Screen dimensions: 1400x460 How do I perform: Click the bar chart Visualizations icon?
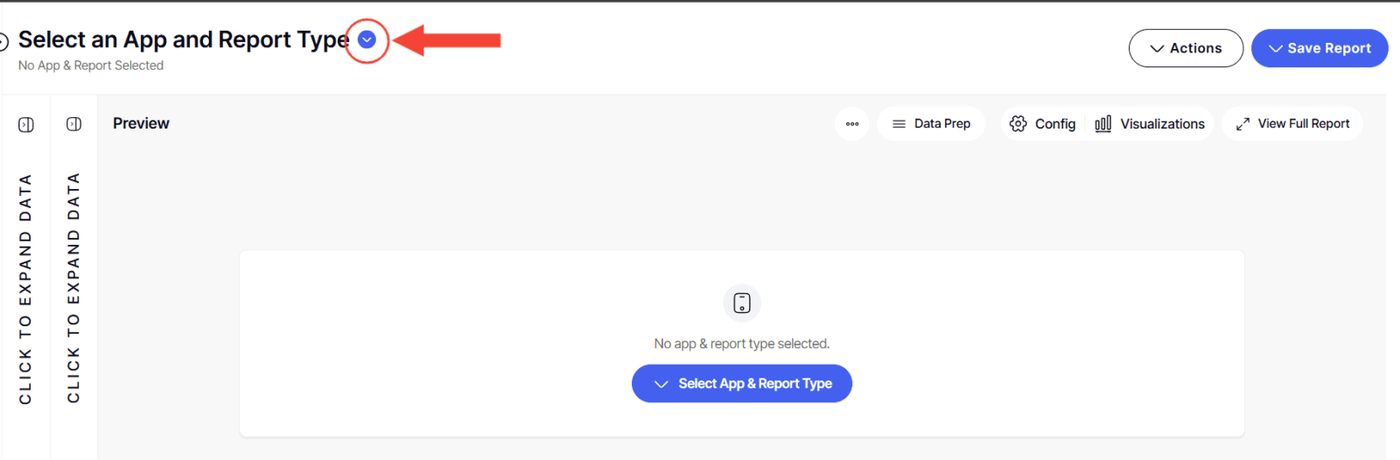tap(1103, 124)
